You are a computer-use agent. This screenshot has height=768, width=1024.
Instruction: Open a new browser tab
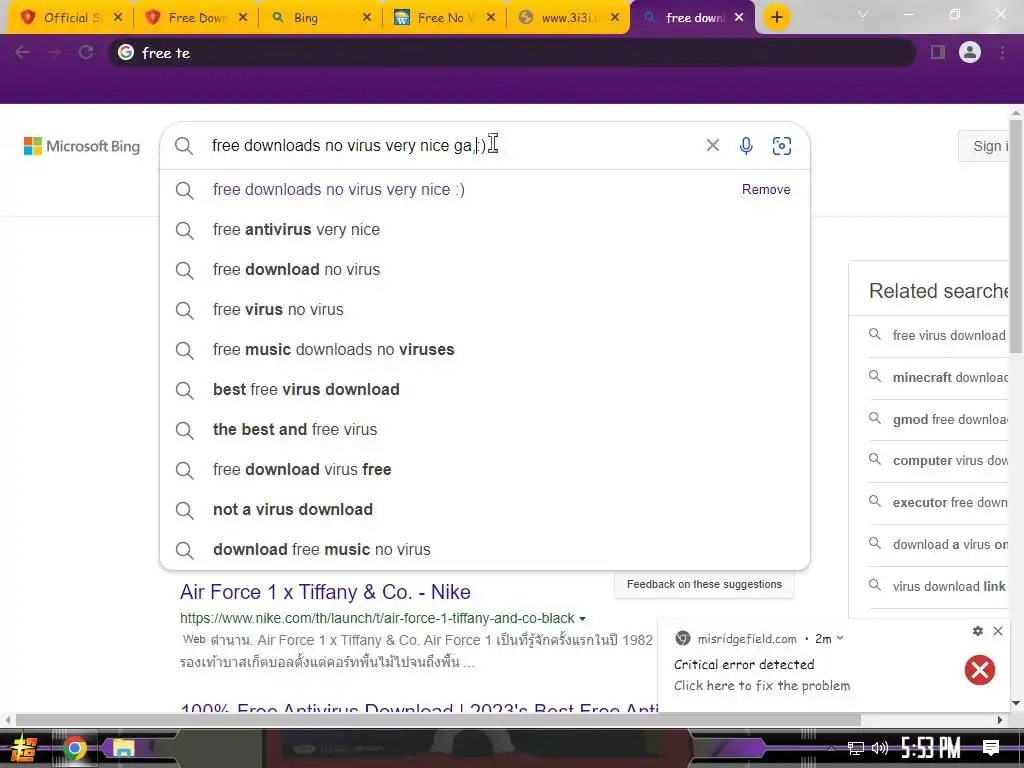click(776, 17)
